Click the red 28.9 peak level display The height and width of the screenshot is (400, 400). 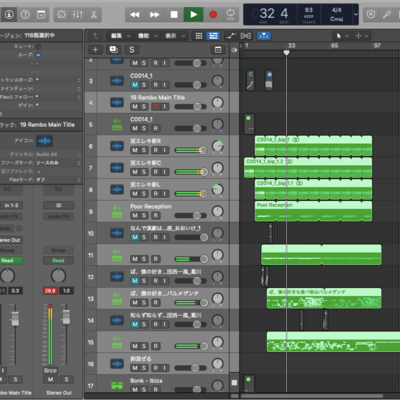[50, 291]
